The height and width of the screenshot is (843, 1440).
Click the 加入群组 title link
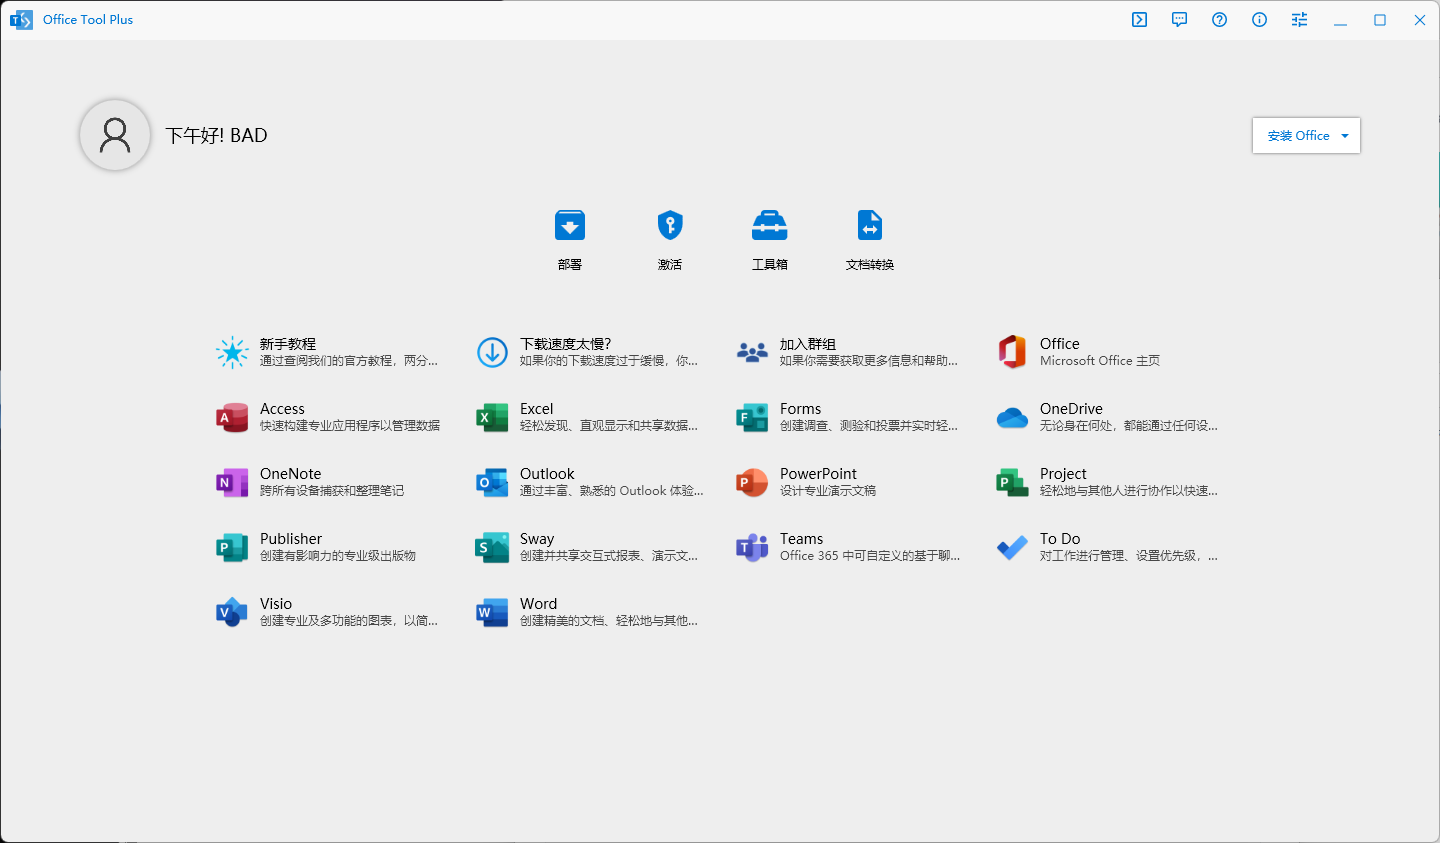coord(808,344)
